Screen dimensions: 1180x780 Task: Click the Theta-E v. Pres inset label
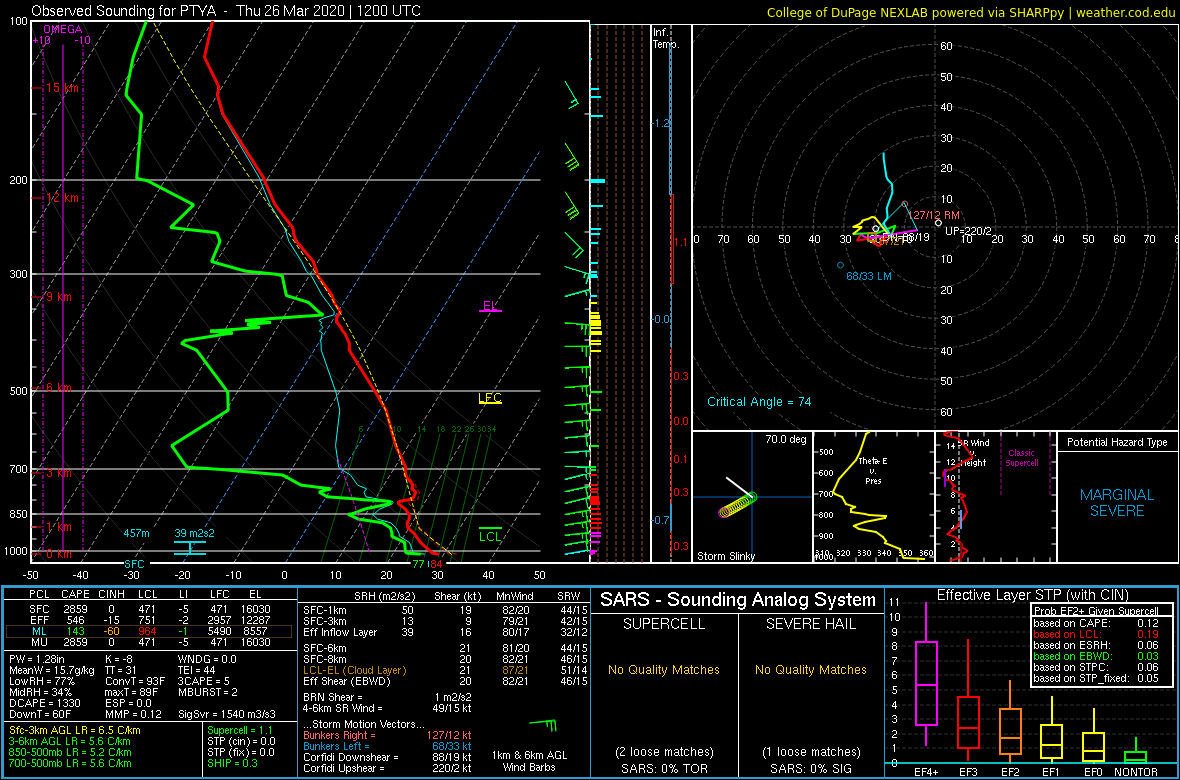873,471
